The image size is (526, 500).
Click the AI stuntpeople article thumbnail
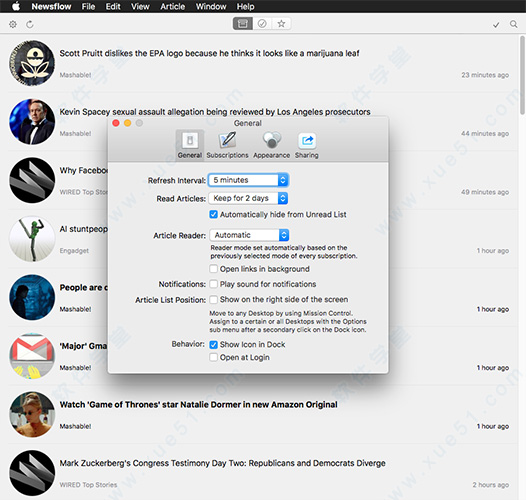(x=32, y=239)
